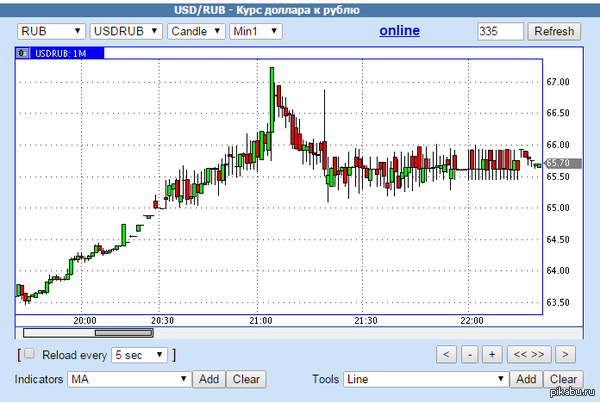Change the Min1 timeframe dropdown
Screen dimensions: 600x403
(x=255, y=31)
